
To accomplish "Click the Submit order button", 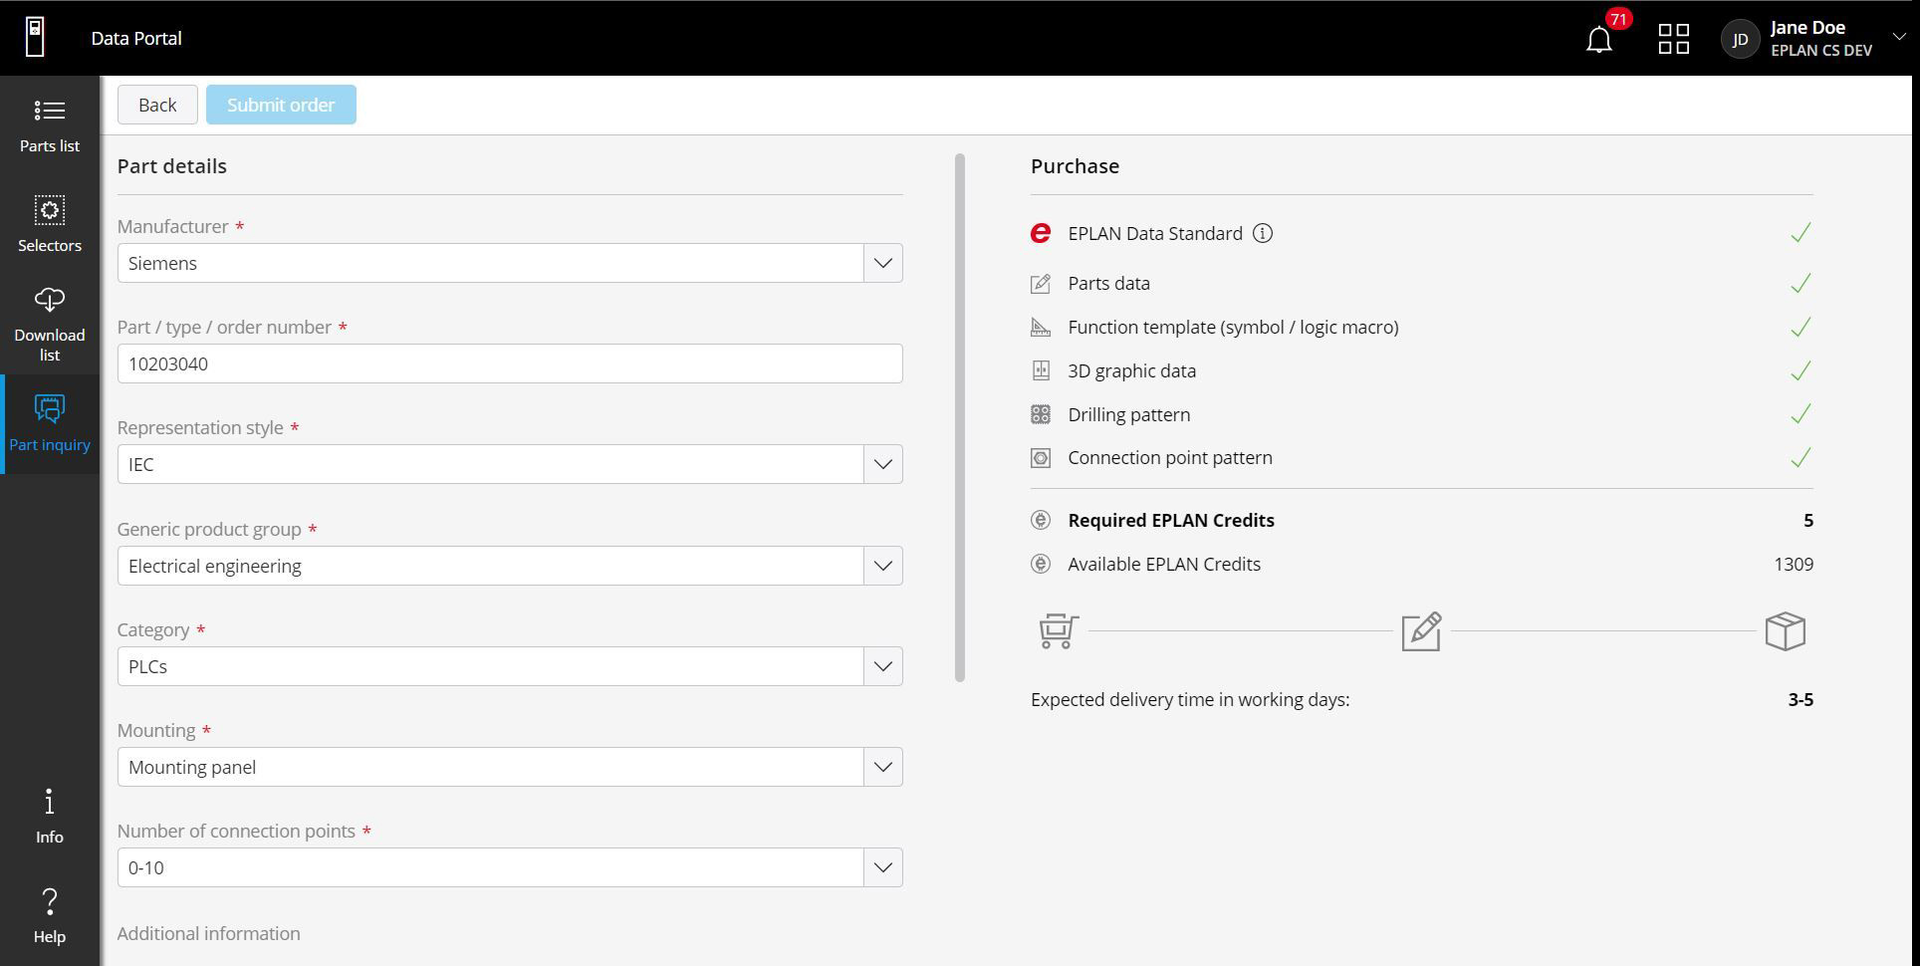I will 281,104.
